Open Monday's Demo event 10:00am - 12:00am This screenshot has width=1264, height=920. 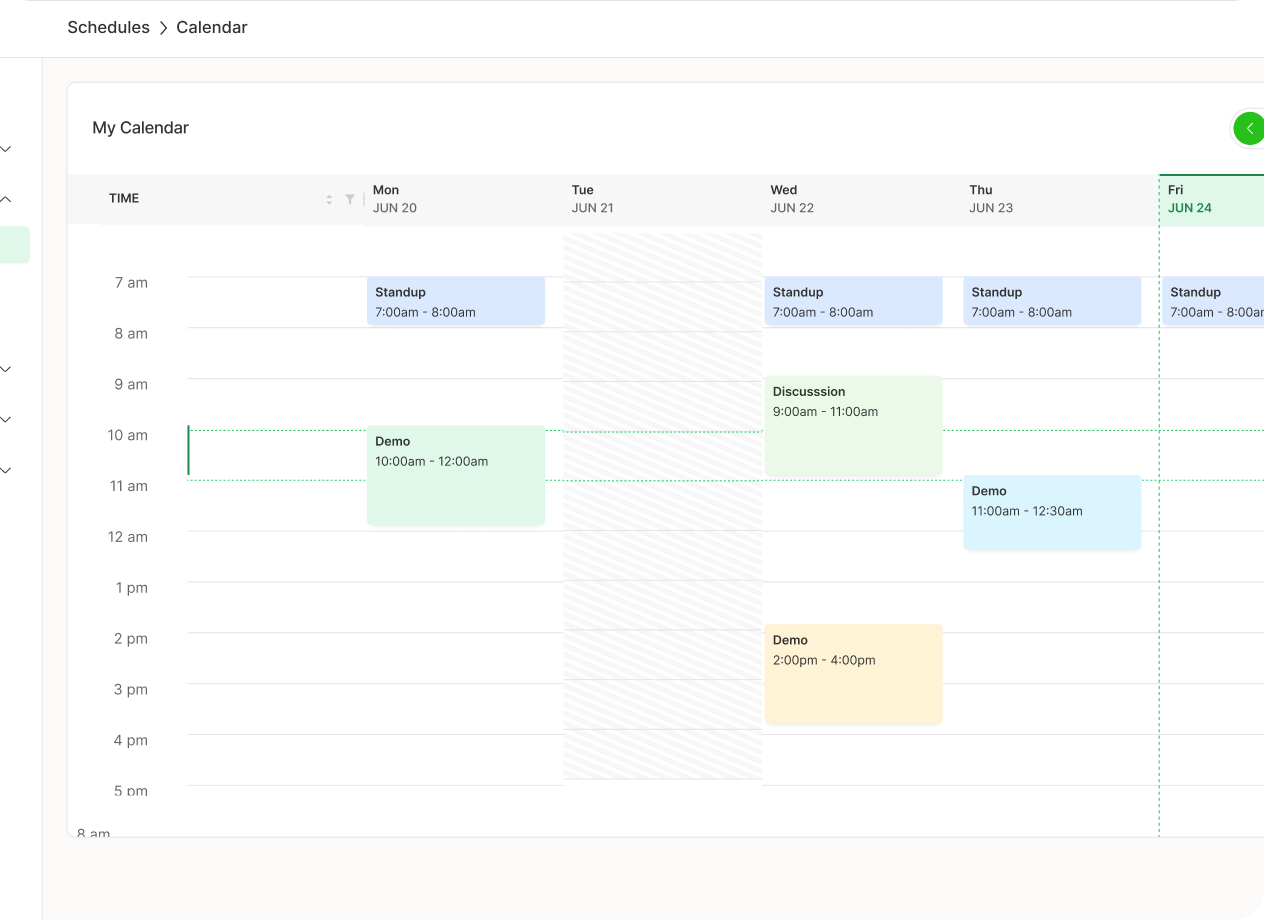coord(455,475)
